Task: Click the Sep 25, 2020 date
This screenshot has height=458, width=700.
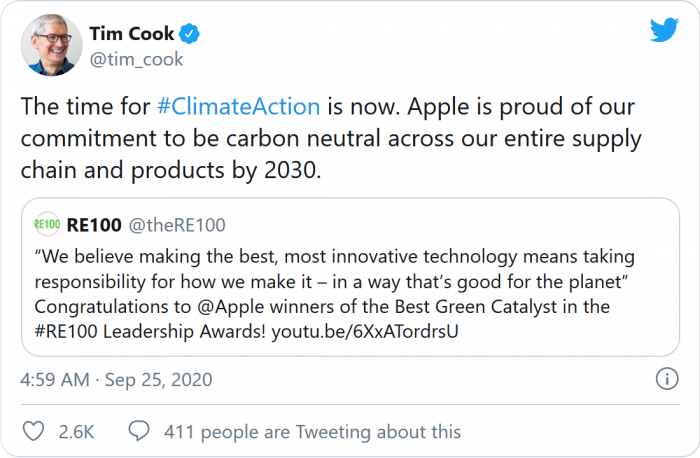Action: coord(156,380)
